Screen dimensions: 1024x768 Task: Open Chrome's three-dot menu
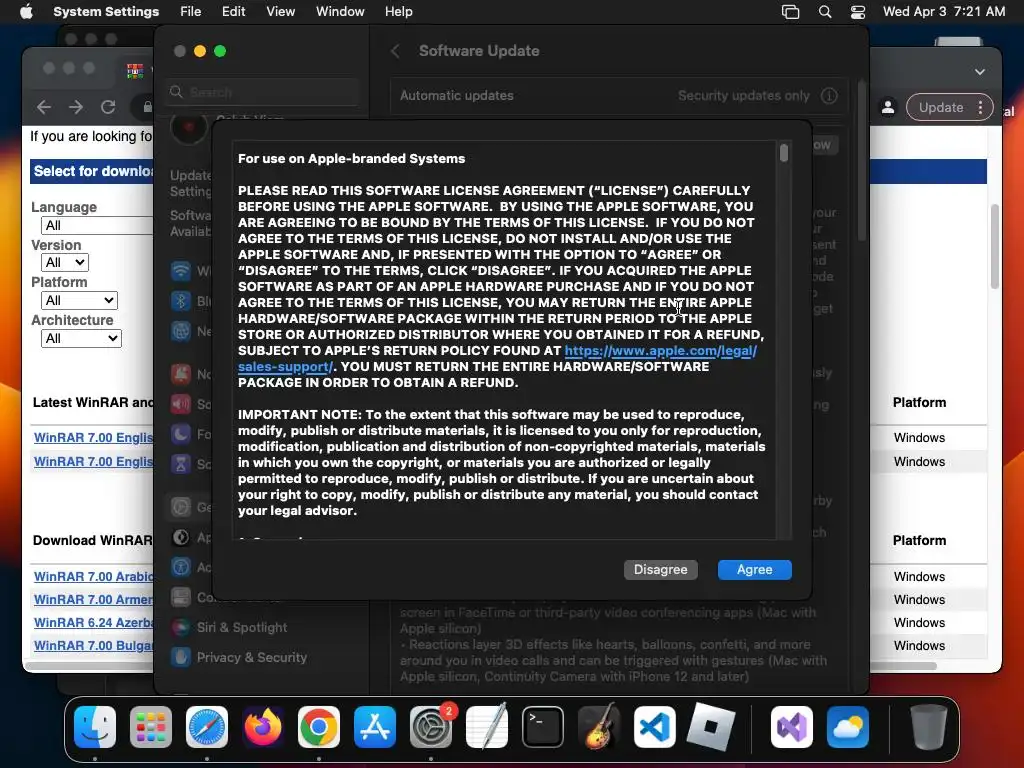[980, 108]
